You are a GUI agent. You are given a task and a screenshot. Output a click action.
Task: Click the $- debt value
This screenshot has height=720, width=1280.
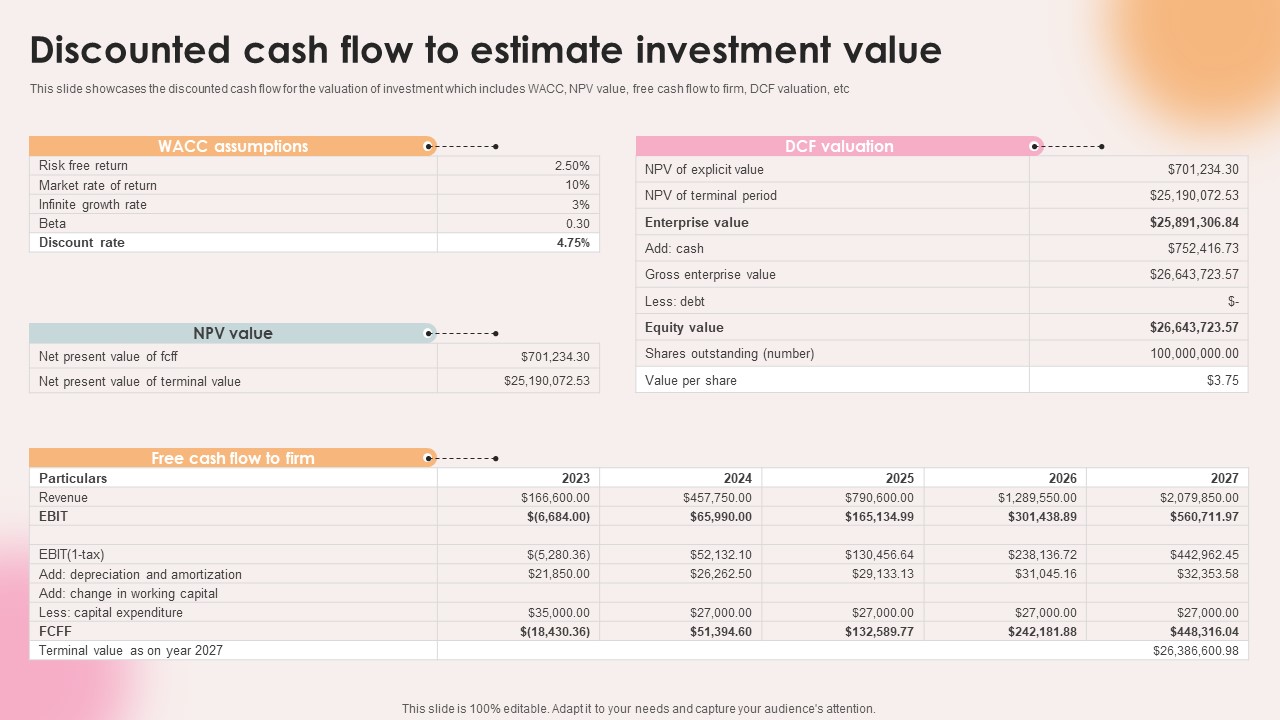point(1233,301)
